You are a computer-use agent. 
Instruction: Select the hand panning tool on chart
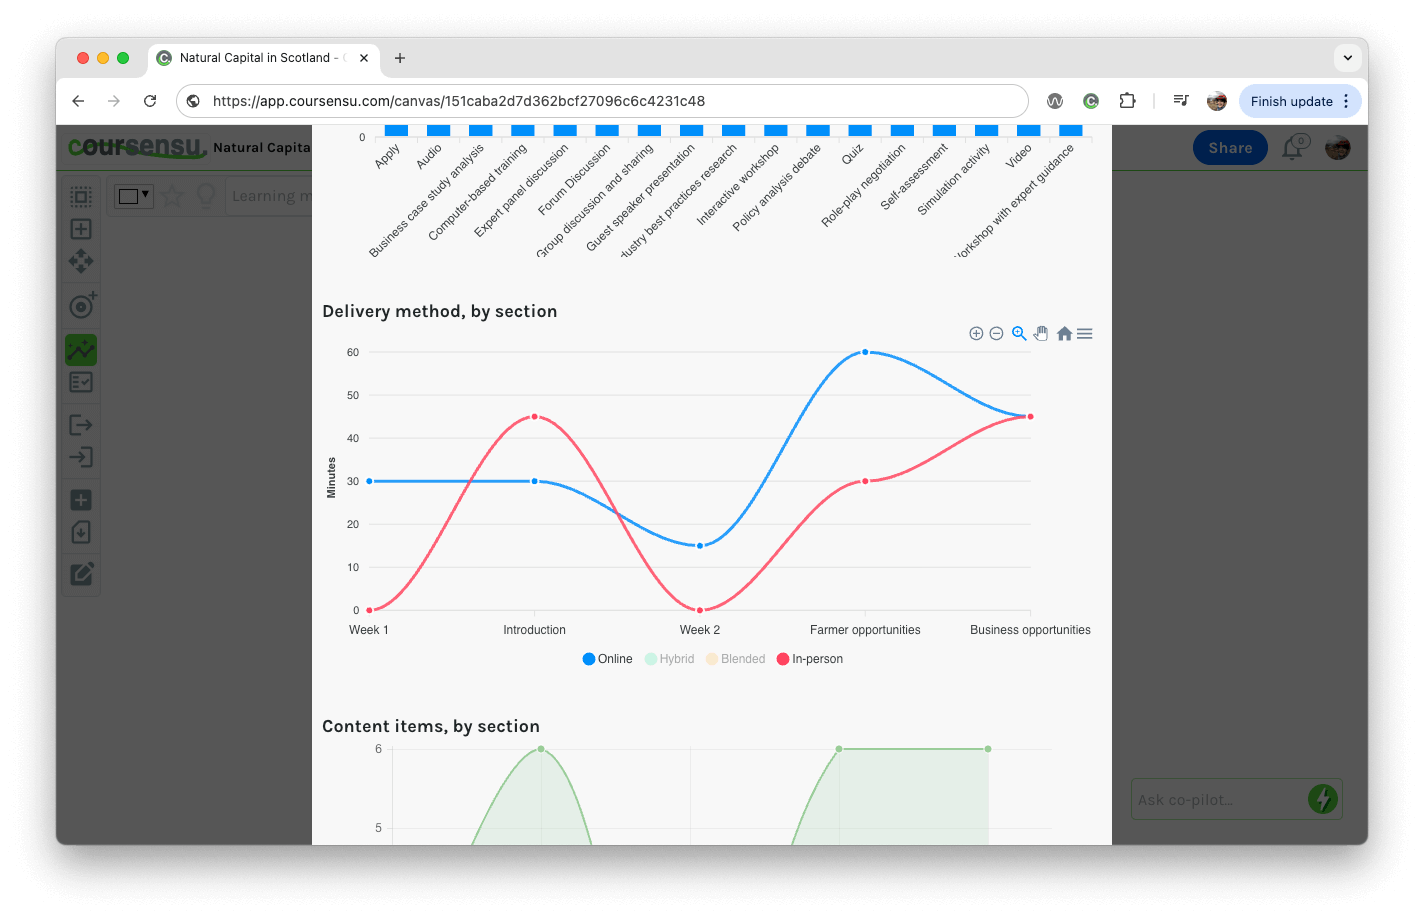pos(1041,334)
